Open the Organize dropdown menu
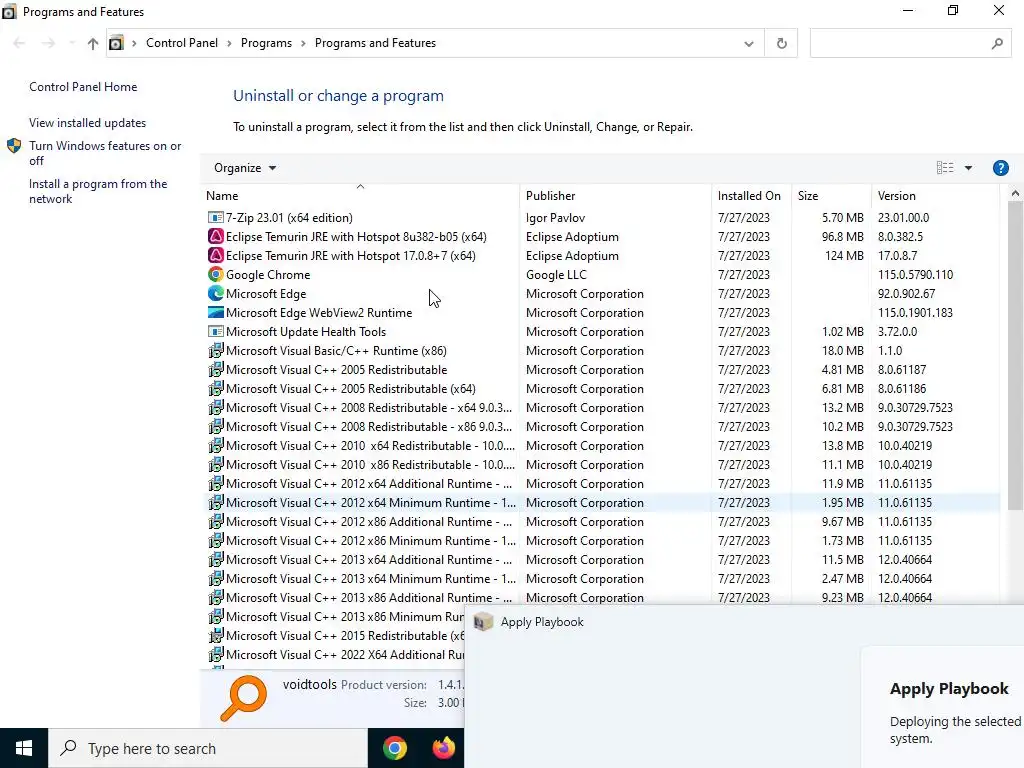 245,168
